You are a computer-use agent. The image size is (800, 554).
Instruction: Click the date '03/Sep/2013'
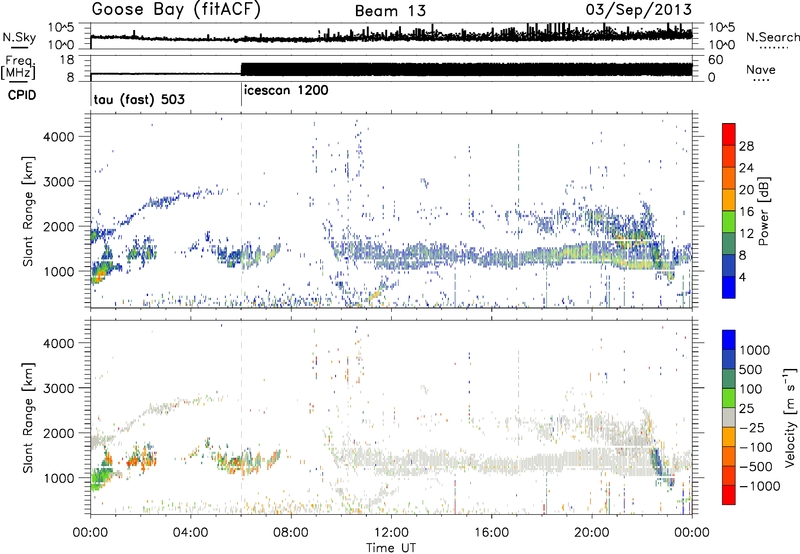click(x=639, y=10)
